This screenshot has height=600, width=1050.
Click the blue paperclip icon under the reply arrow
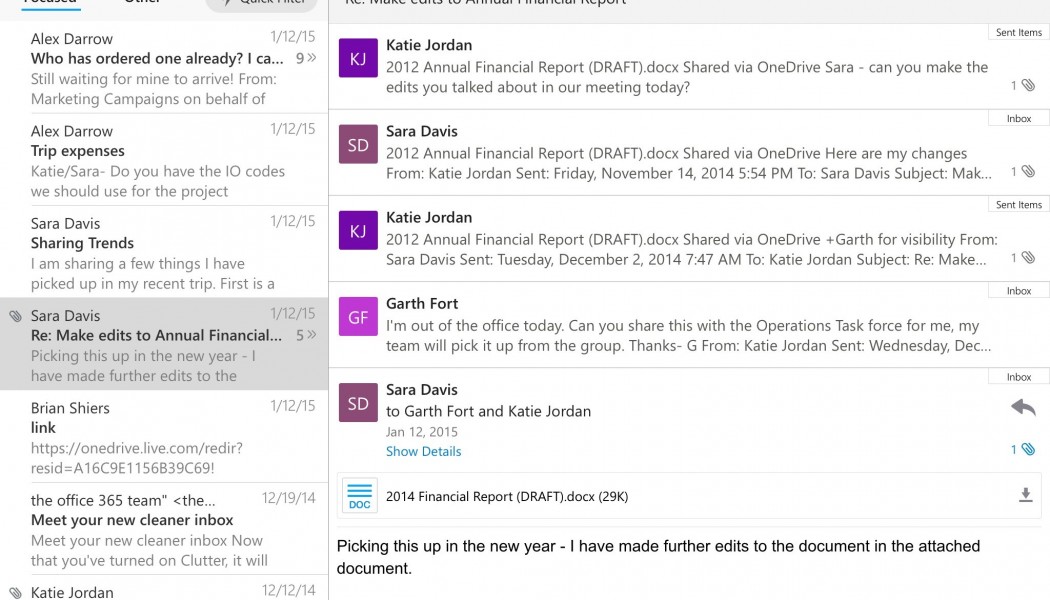pyautogui.click(x=1028, y=450)
